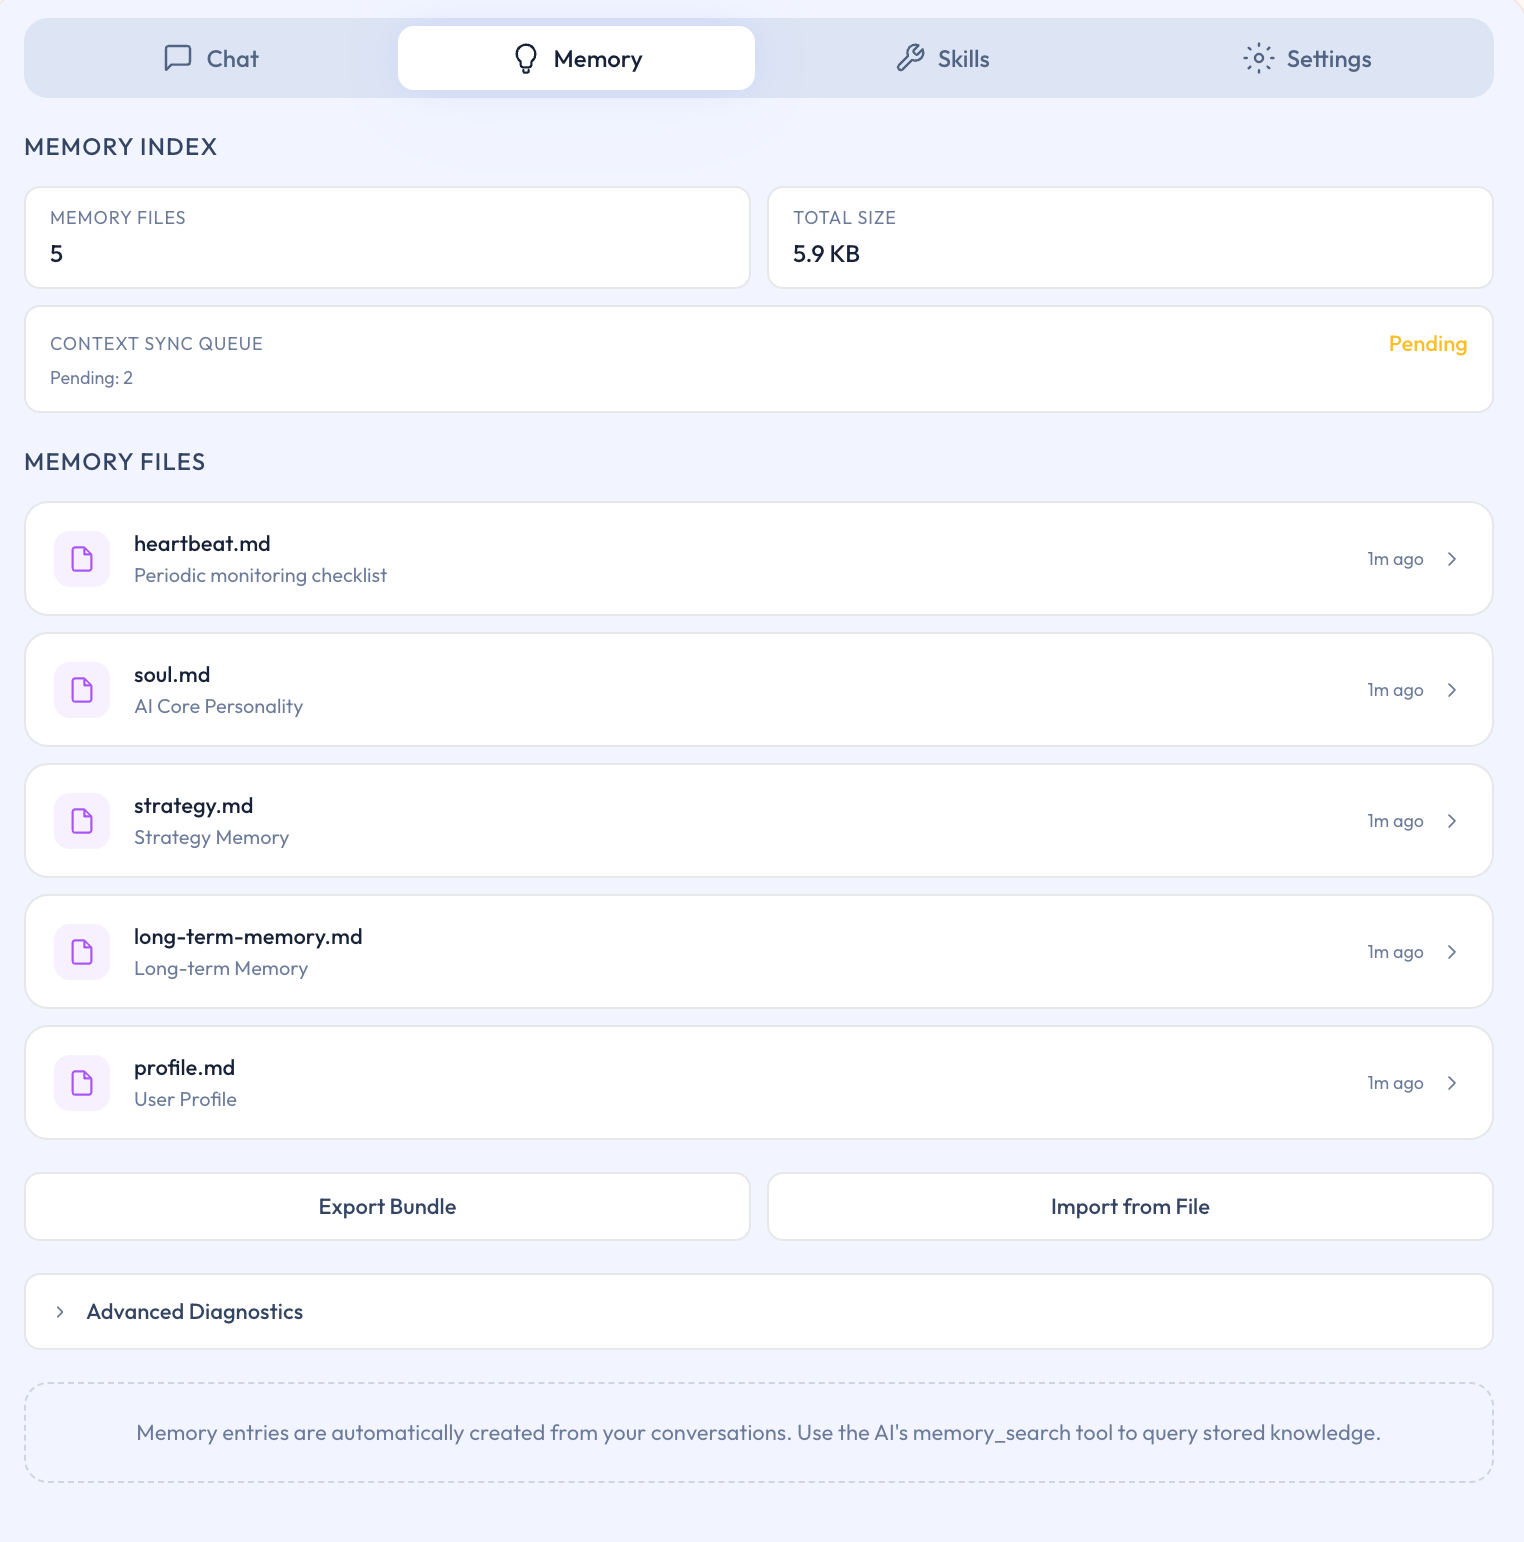Viewport: 1524px width, 1542px height.
Task: Click the gear icon for Settings
Action: [1258, 58]
